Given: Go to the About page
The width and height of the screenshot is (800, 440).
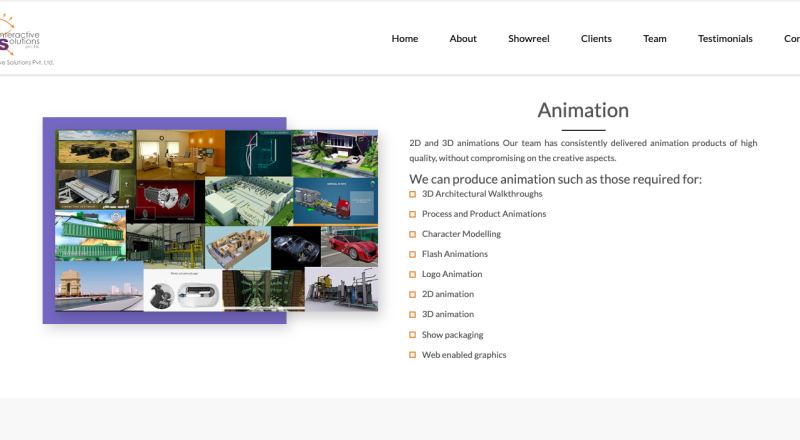Looking at the screenshot, I should pyautogui.click(x=463, y=39).
